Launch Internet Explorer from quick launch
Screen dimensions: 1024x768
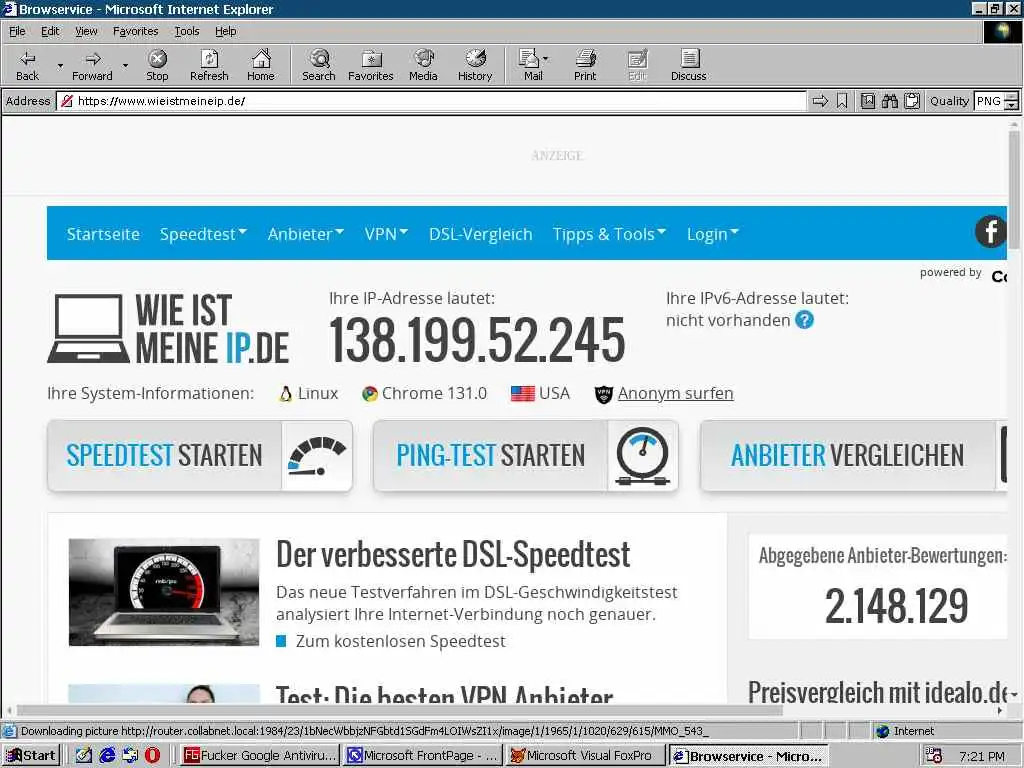tap(107, 755)
